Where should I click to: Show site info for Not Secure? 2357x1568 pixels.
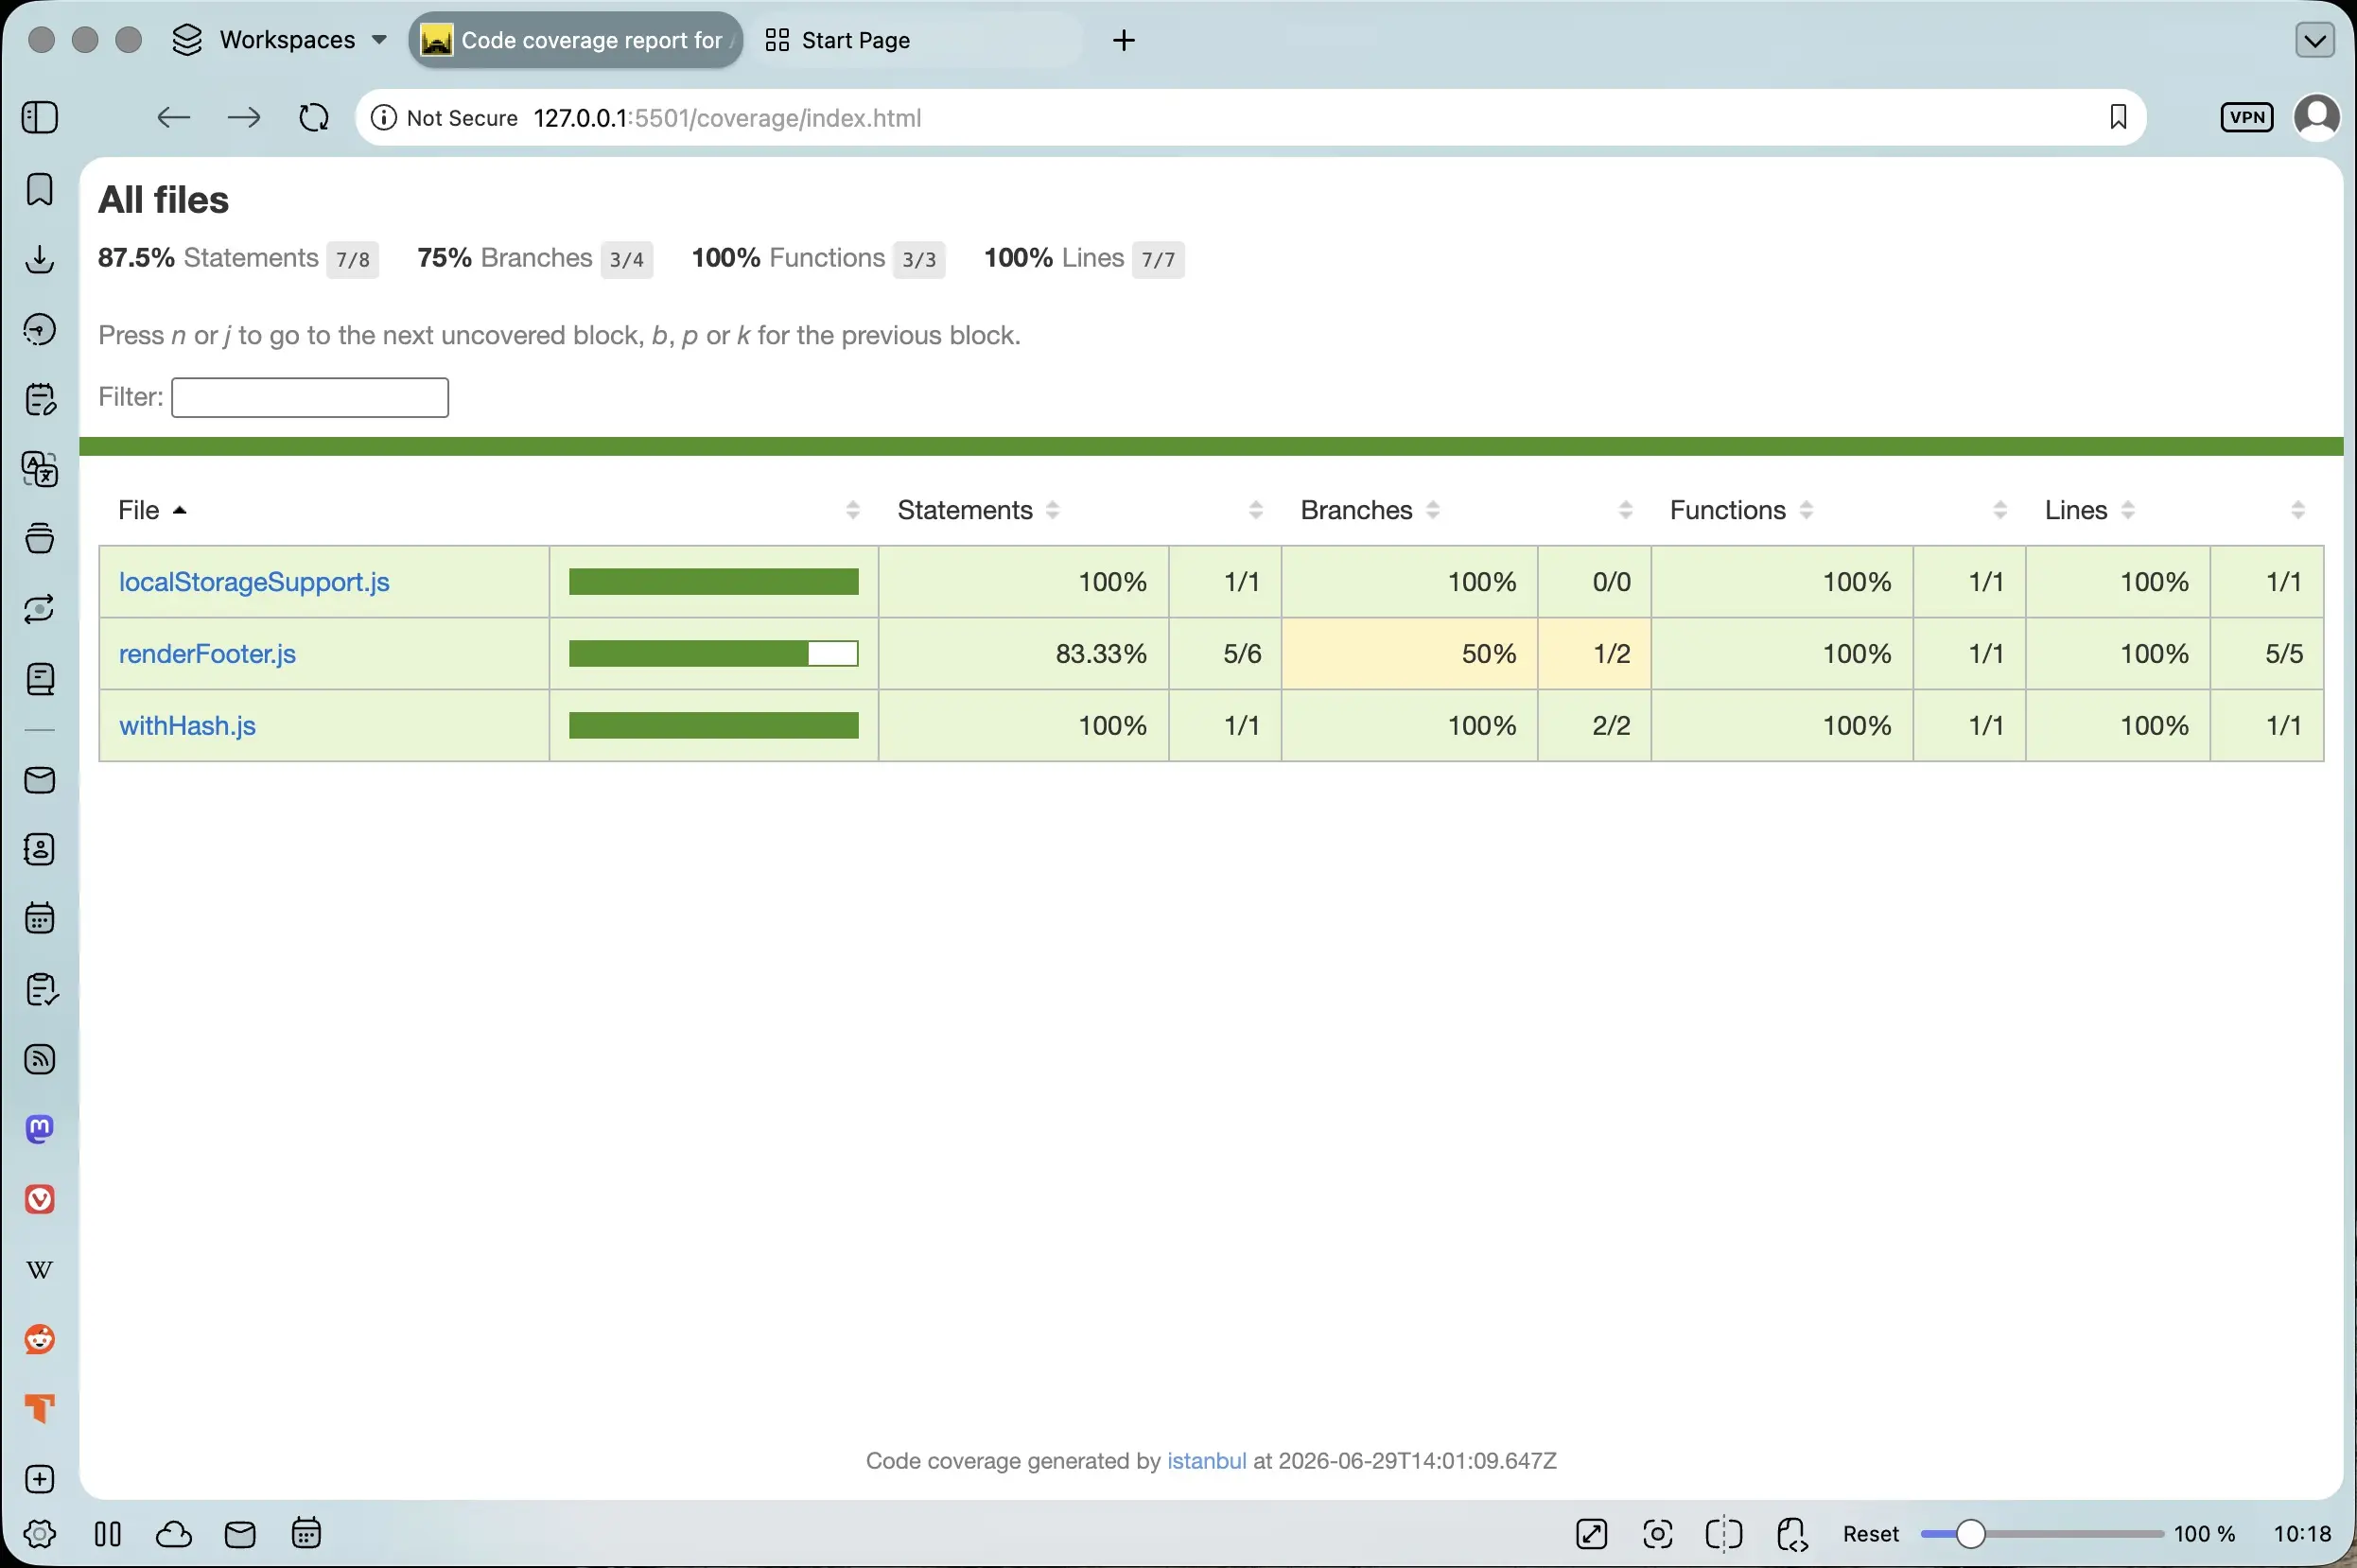coord(444,118)
